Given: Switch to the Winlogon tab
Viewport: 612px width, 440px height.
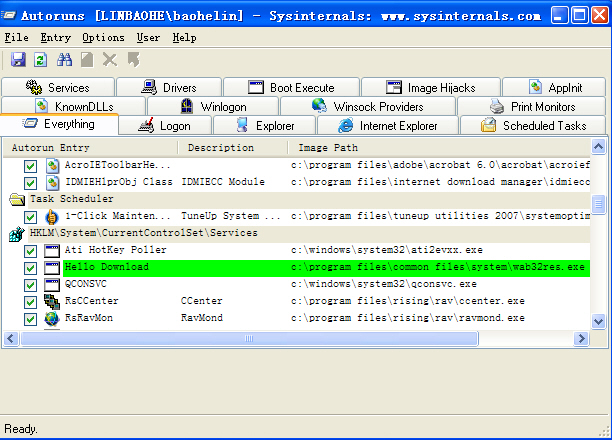Looking at the screenshot, I should (213, 106).
